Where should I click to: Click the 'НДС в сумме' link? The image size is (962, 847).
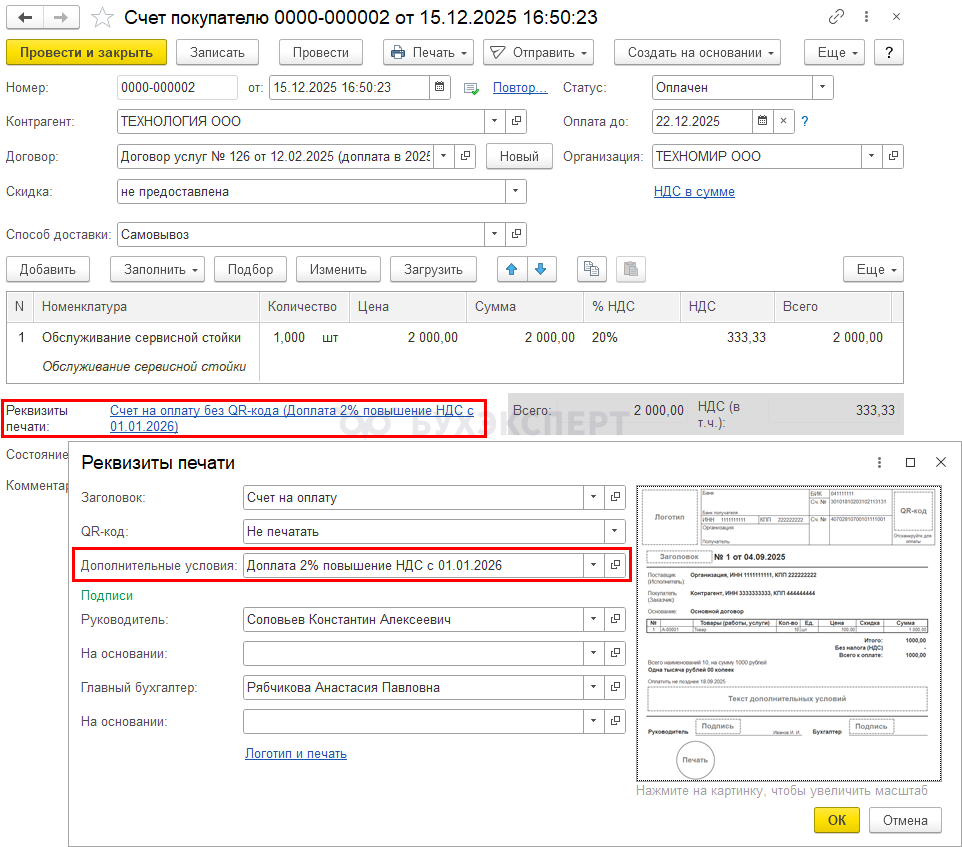pyautogui.click(x=694, y=191)
